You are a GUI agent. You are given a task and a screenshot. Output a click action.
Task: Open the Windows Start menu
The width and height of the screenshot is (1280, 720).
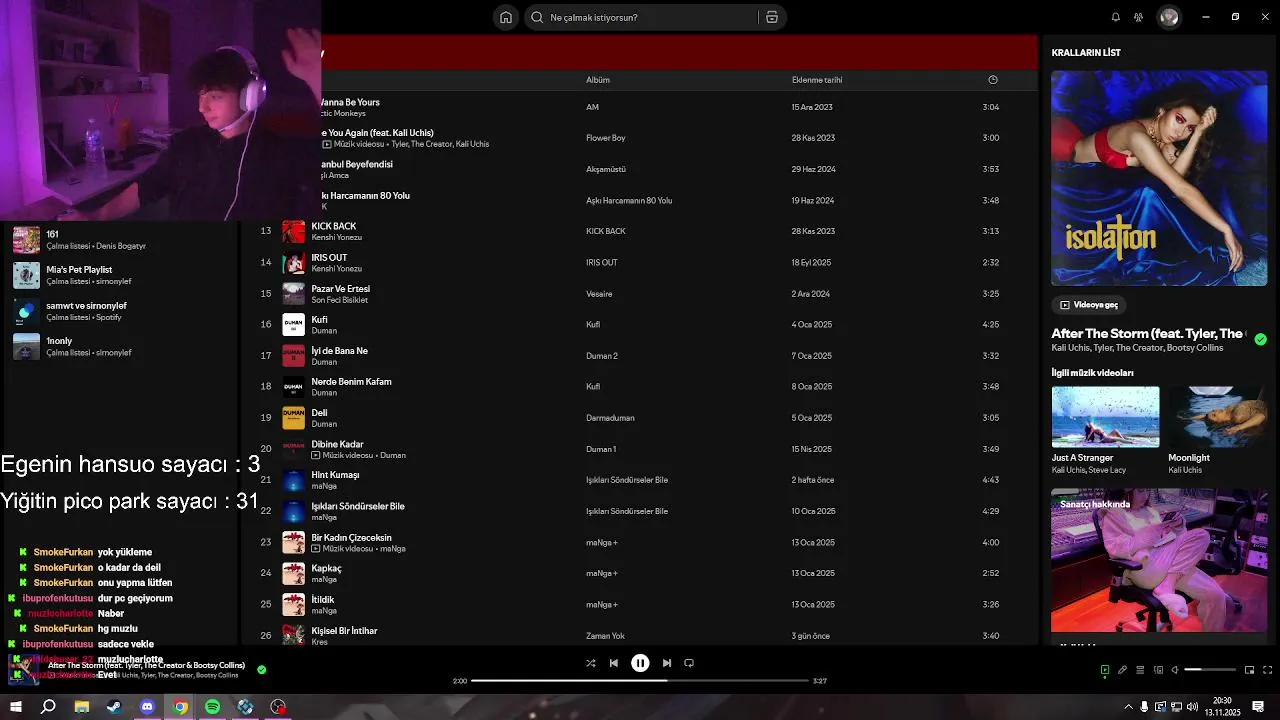click(16, 707)
